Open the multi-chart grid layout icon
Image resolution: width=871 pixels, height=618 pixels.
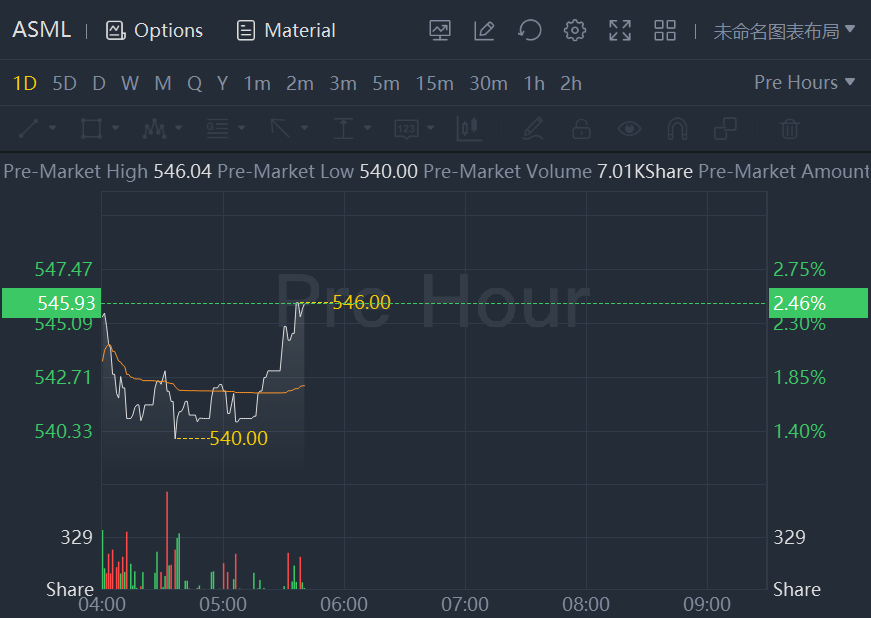click(x=665, y=30)
